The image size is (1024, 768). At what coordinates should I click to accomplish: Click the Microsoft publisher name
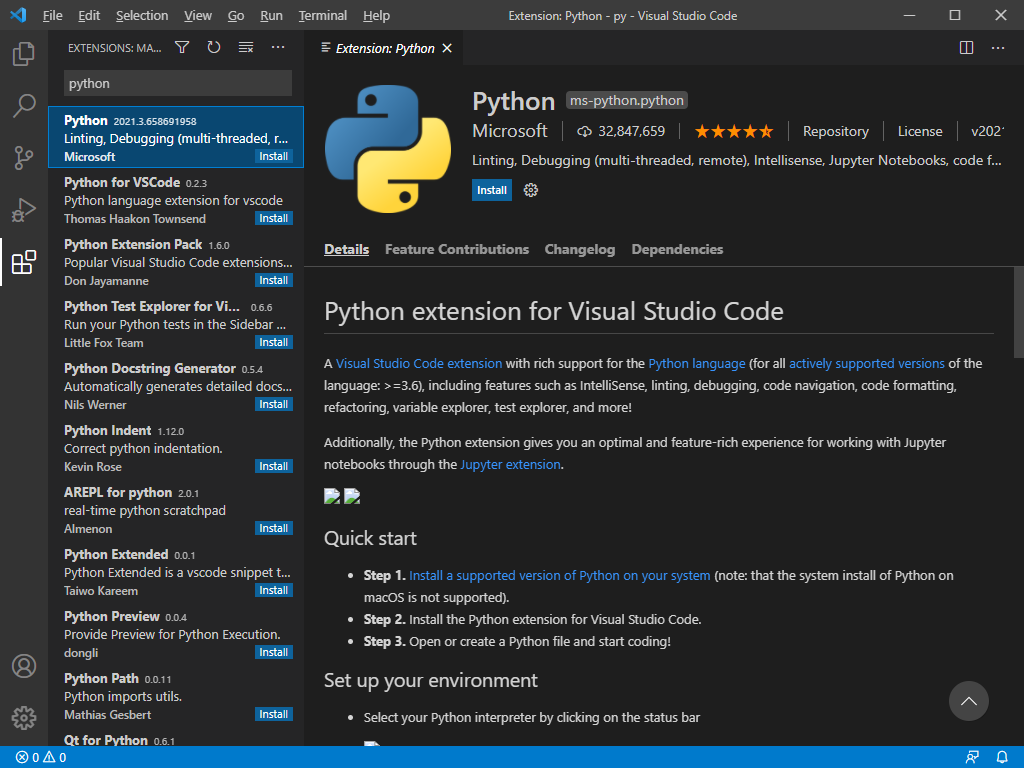point(510,131)
